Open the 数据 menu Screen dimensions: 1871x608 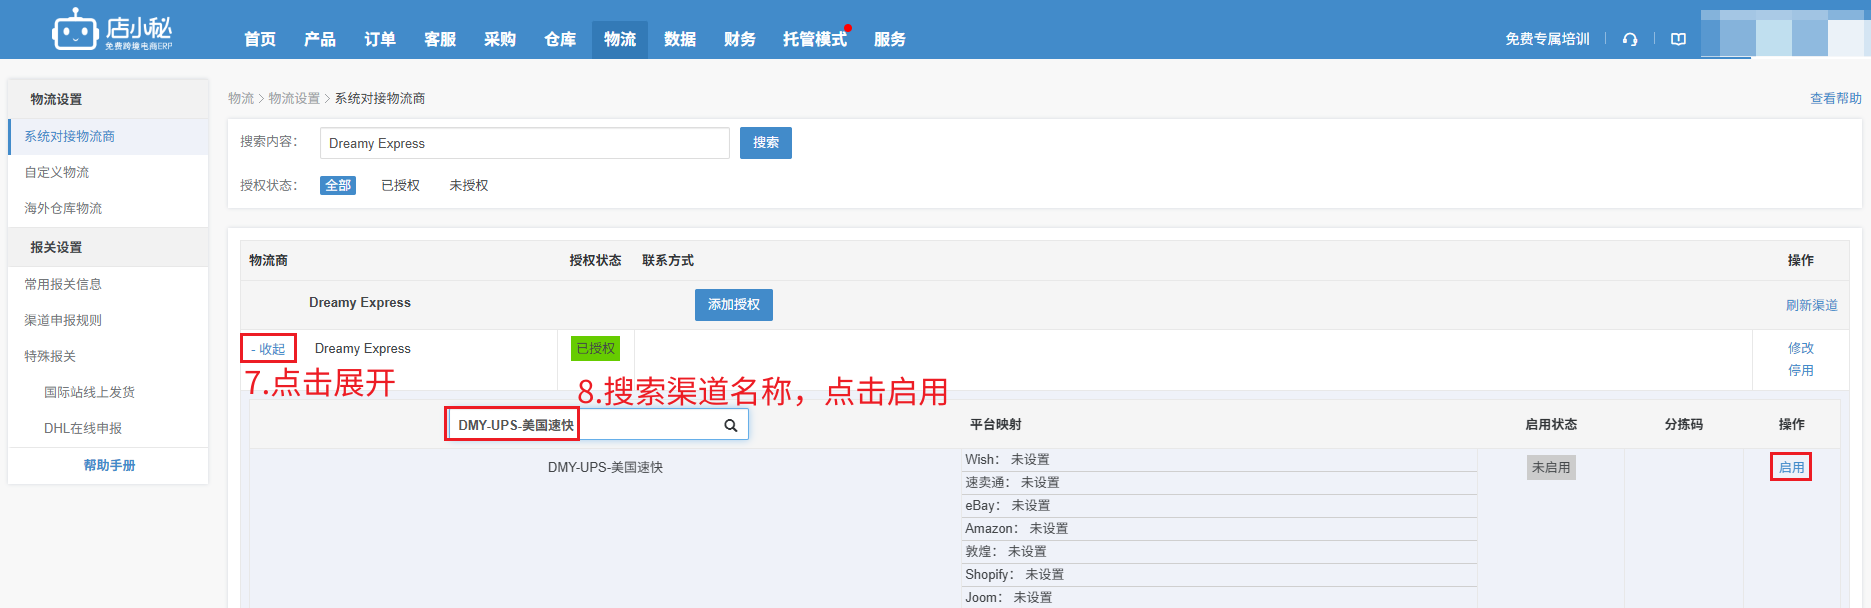680,39
